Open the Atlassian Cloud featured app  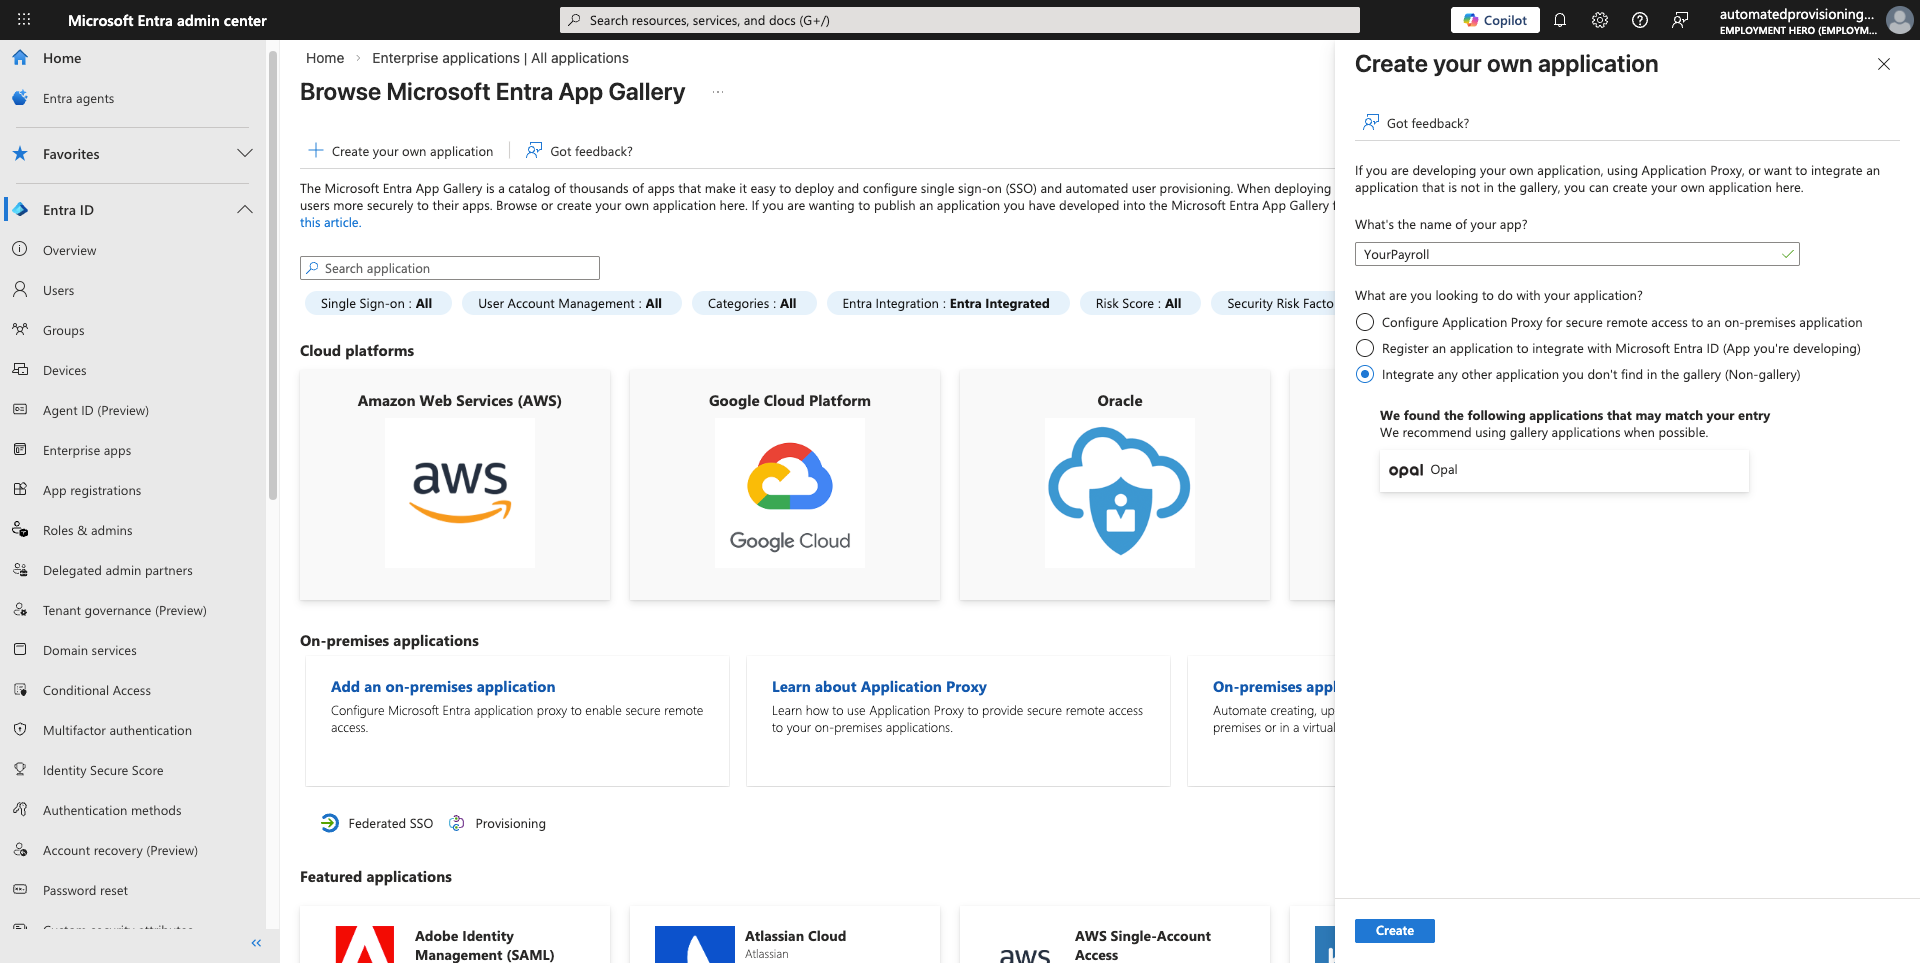tap(785, 936)
